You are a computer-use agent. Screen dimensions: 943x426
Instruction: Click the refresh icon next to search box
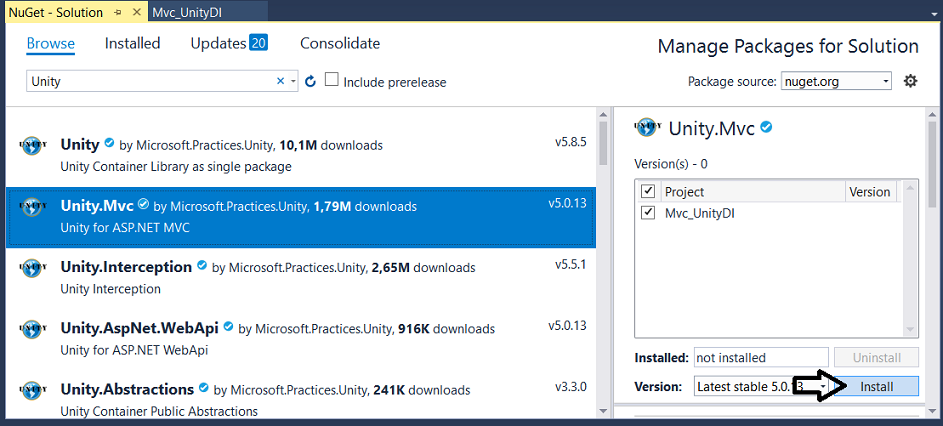(310, 81)
